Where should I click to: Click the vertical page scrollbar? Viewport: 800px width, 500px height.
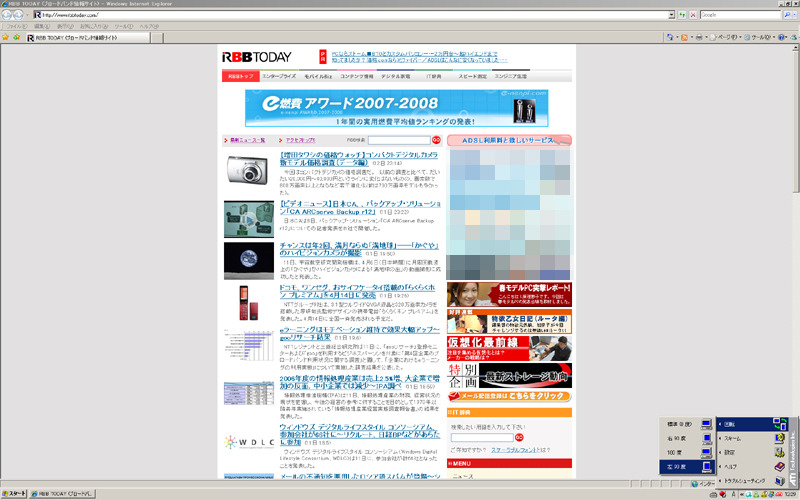click(795, 250)
